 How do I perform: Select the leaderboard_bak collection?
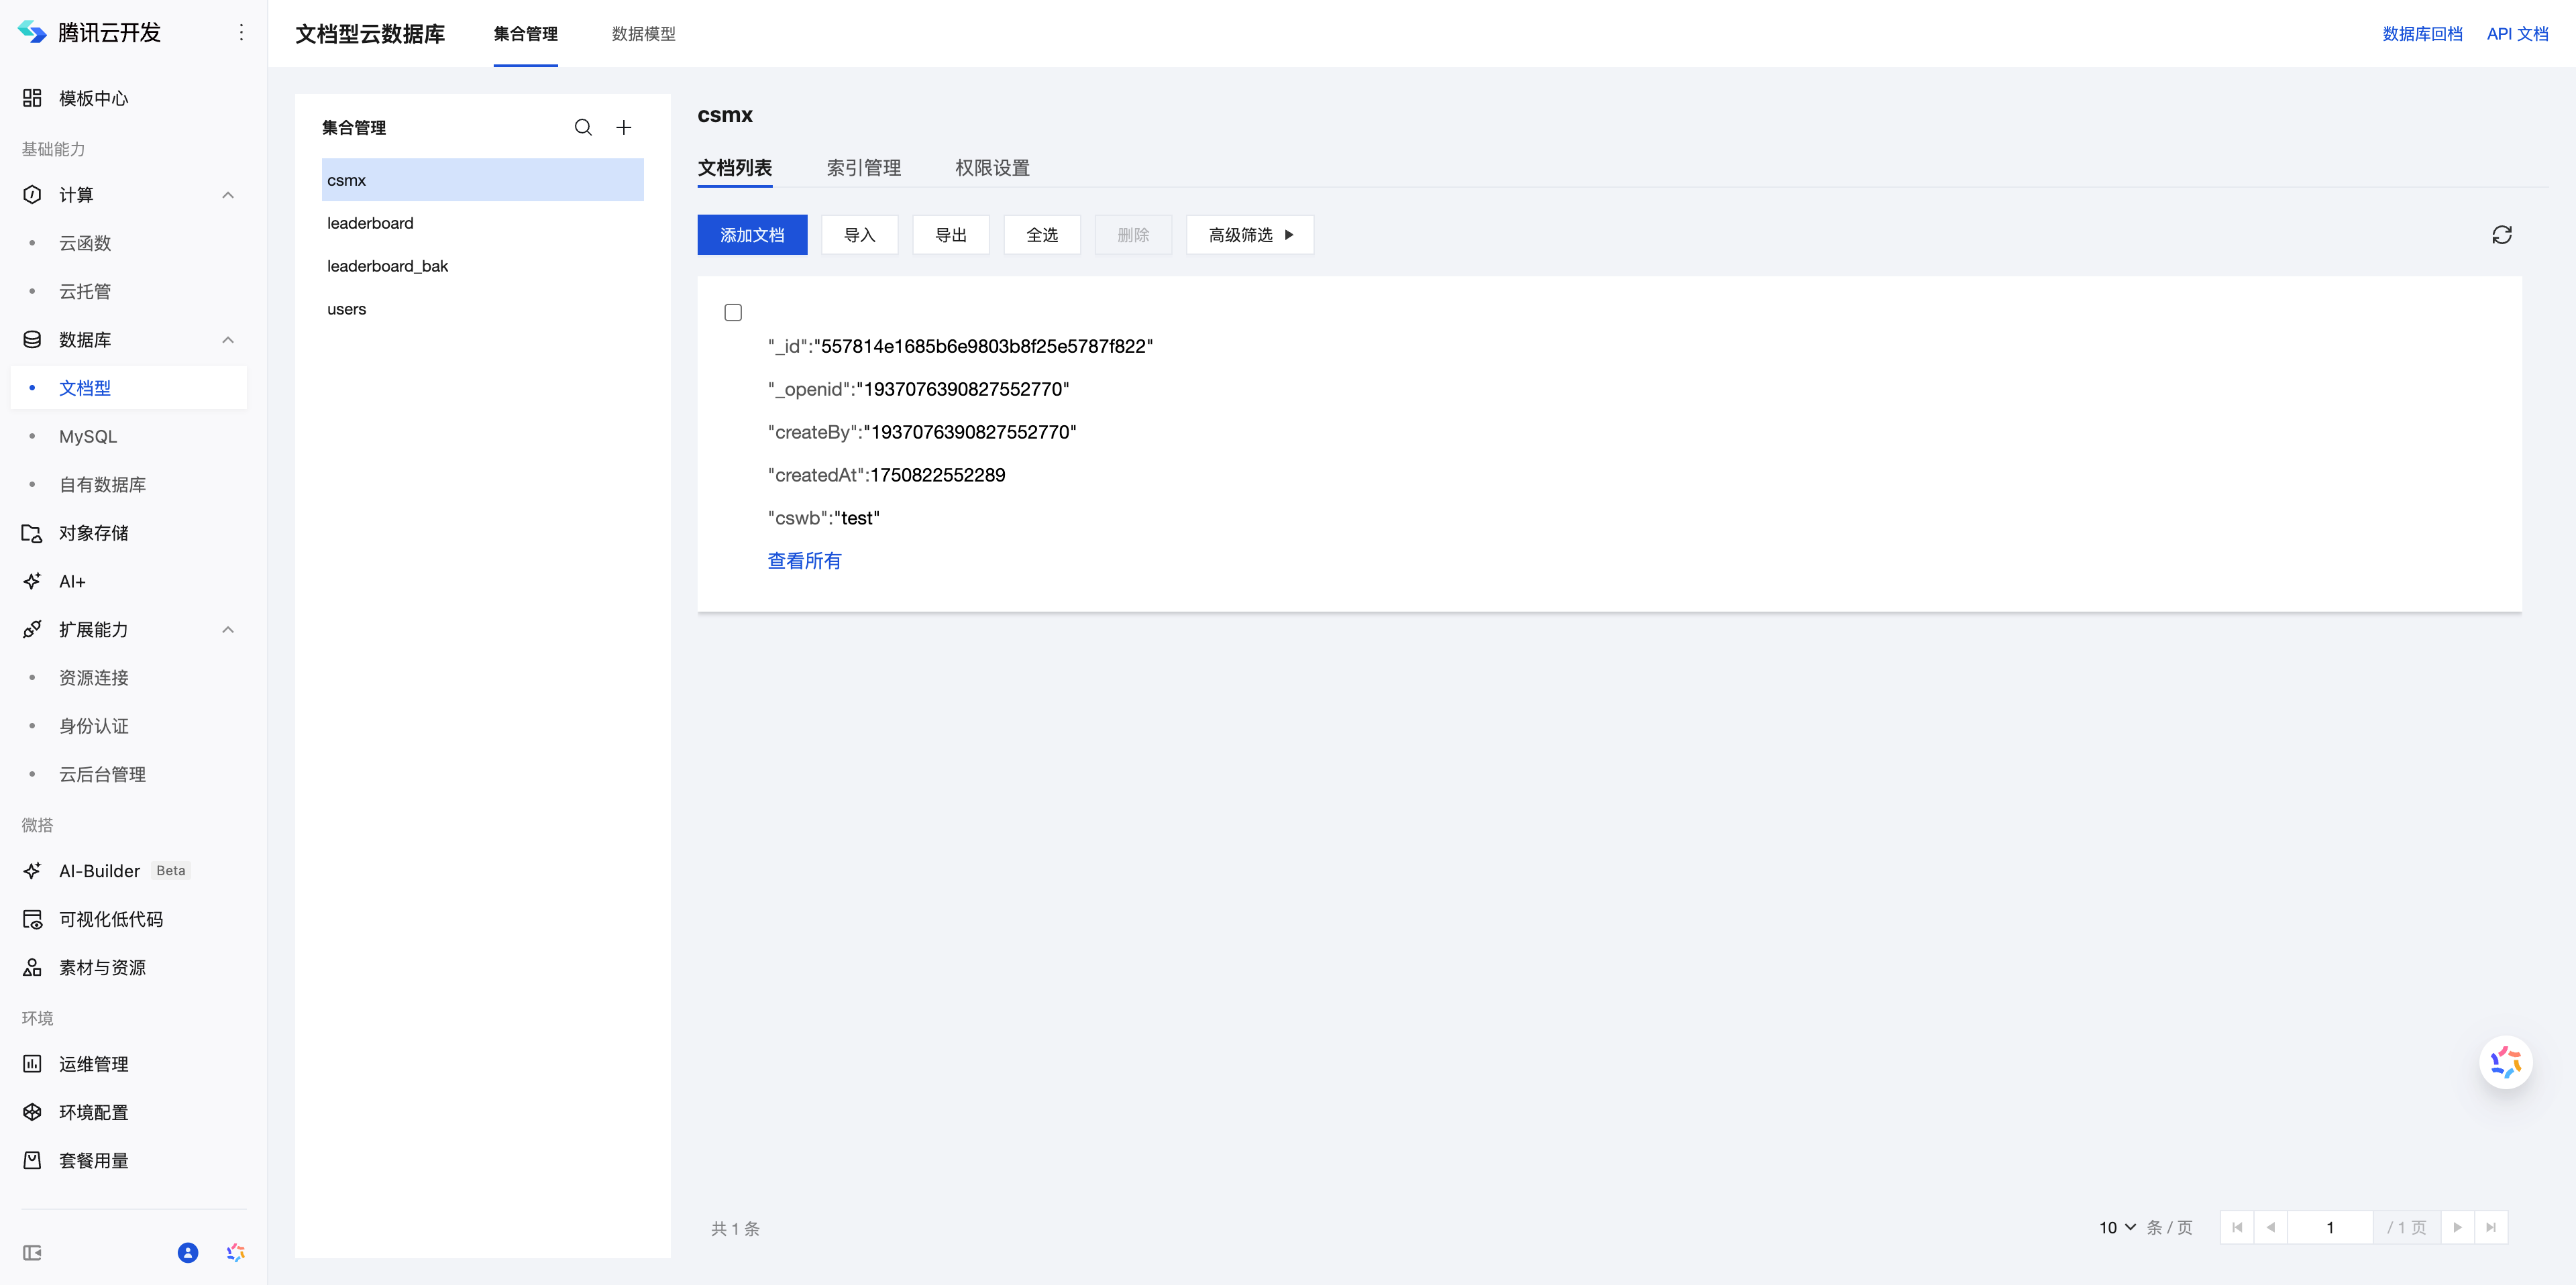483,266
